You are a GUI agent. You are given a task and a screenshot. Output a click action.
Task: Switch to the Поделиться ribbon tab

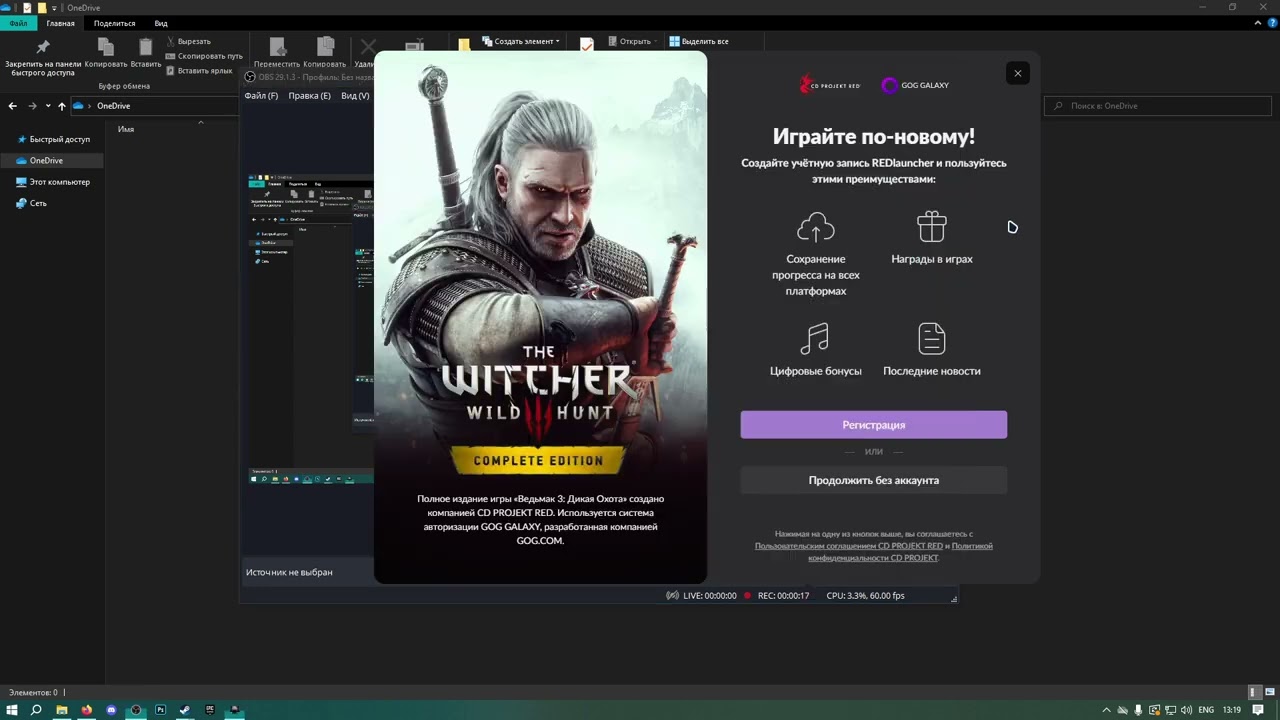click(114, 23)
